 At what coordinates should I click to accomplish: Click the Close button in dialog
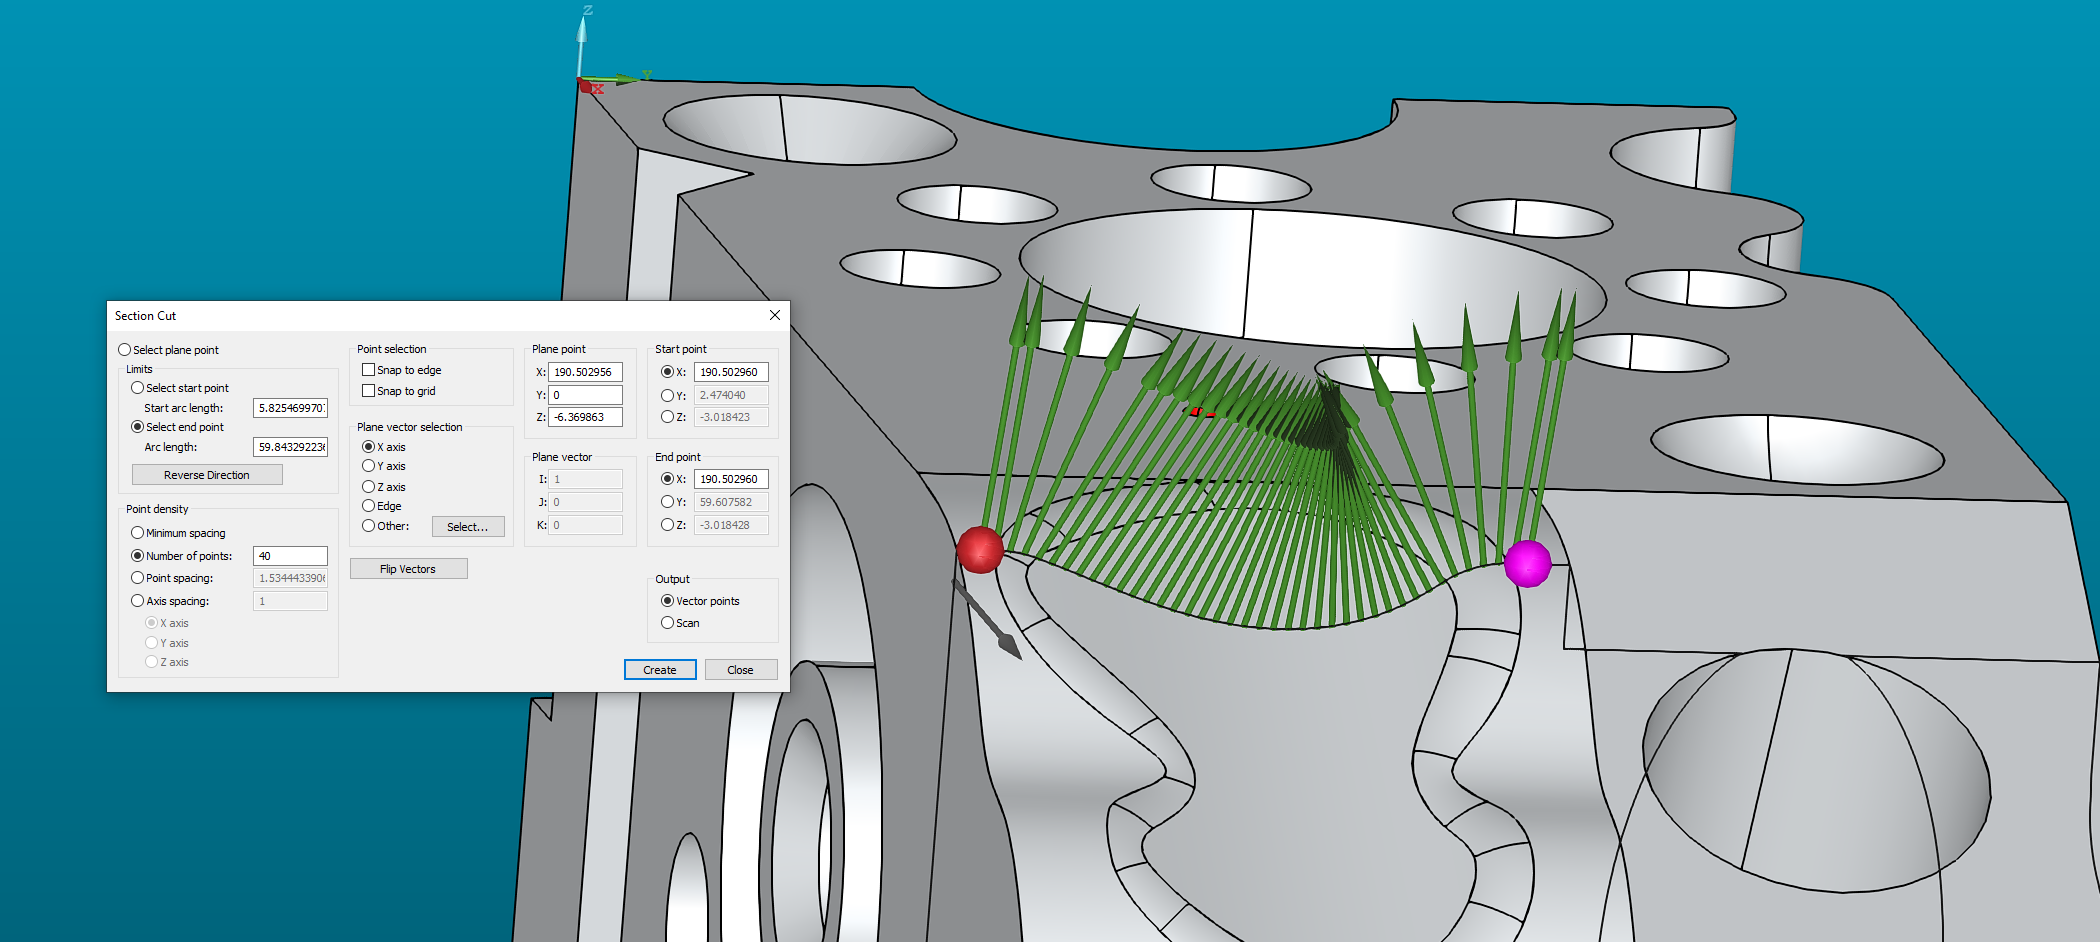[x=741, y=670]
